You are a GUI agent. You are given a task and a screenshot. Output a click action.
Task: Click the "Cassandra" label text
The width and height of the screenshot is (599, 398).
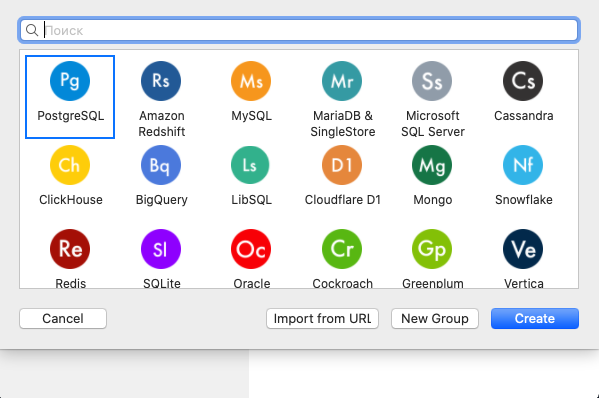[x=524, y=116]
